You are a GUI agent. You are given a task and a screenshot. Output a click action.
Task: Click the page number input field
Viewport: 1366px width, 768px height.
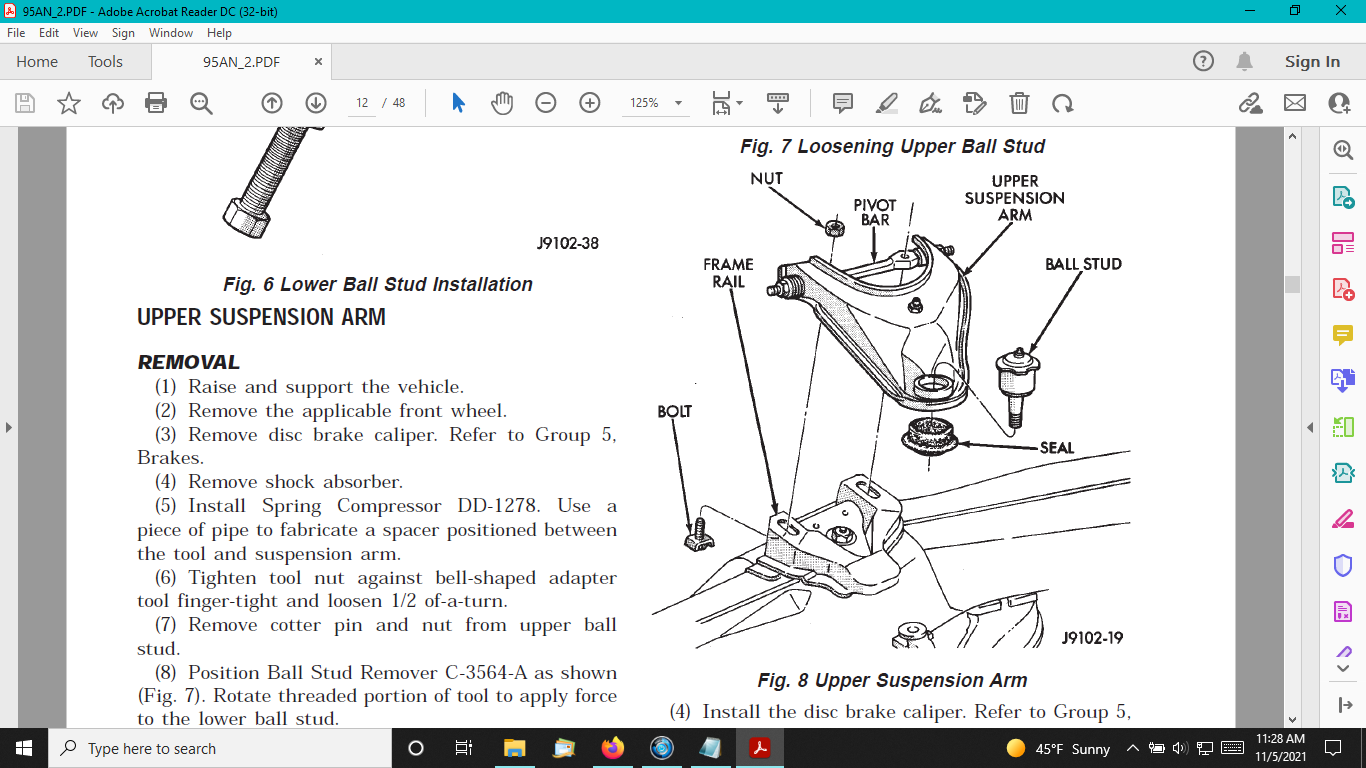coord(362,103)
